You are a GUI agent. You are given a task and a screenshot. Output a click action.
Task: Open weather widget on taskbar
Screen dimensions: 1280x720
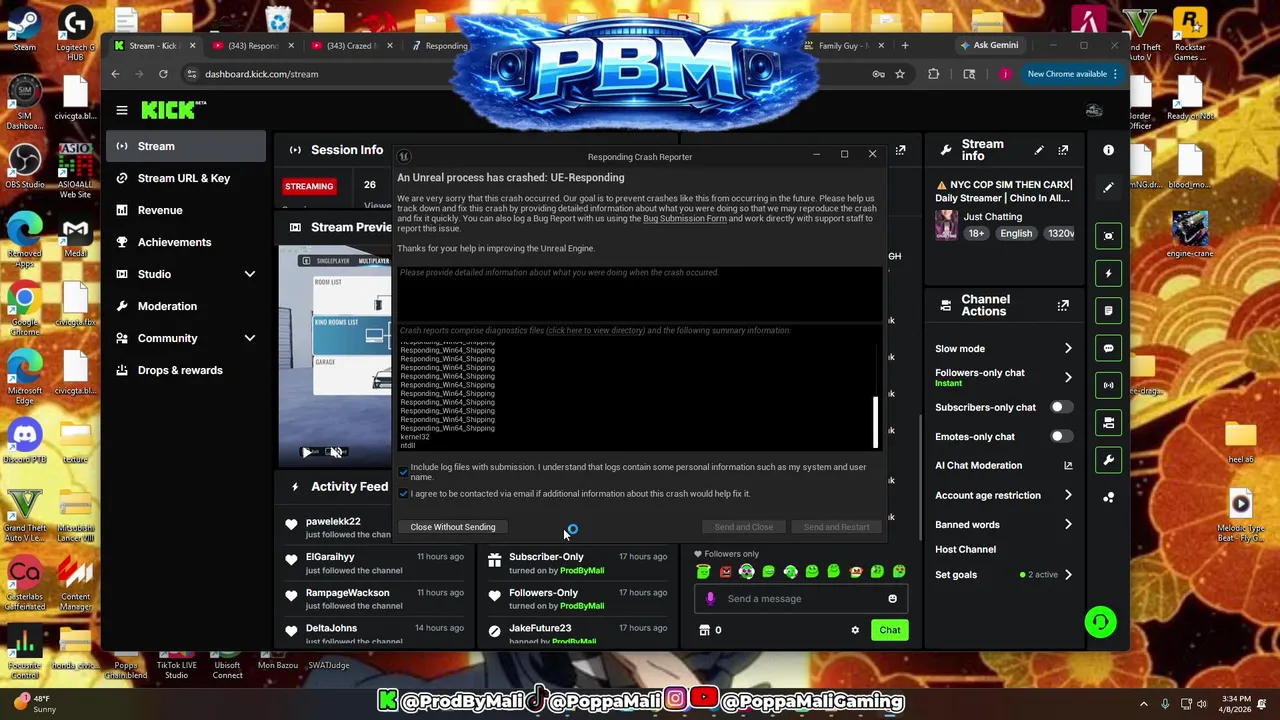point(34,704)
